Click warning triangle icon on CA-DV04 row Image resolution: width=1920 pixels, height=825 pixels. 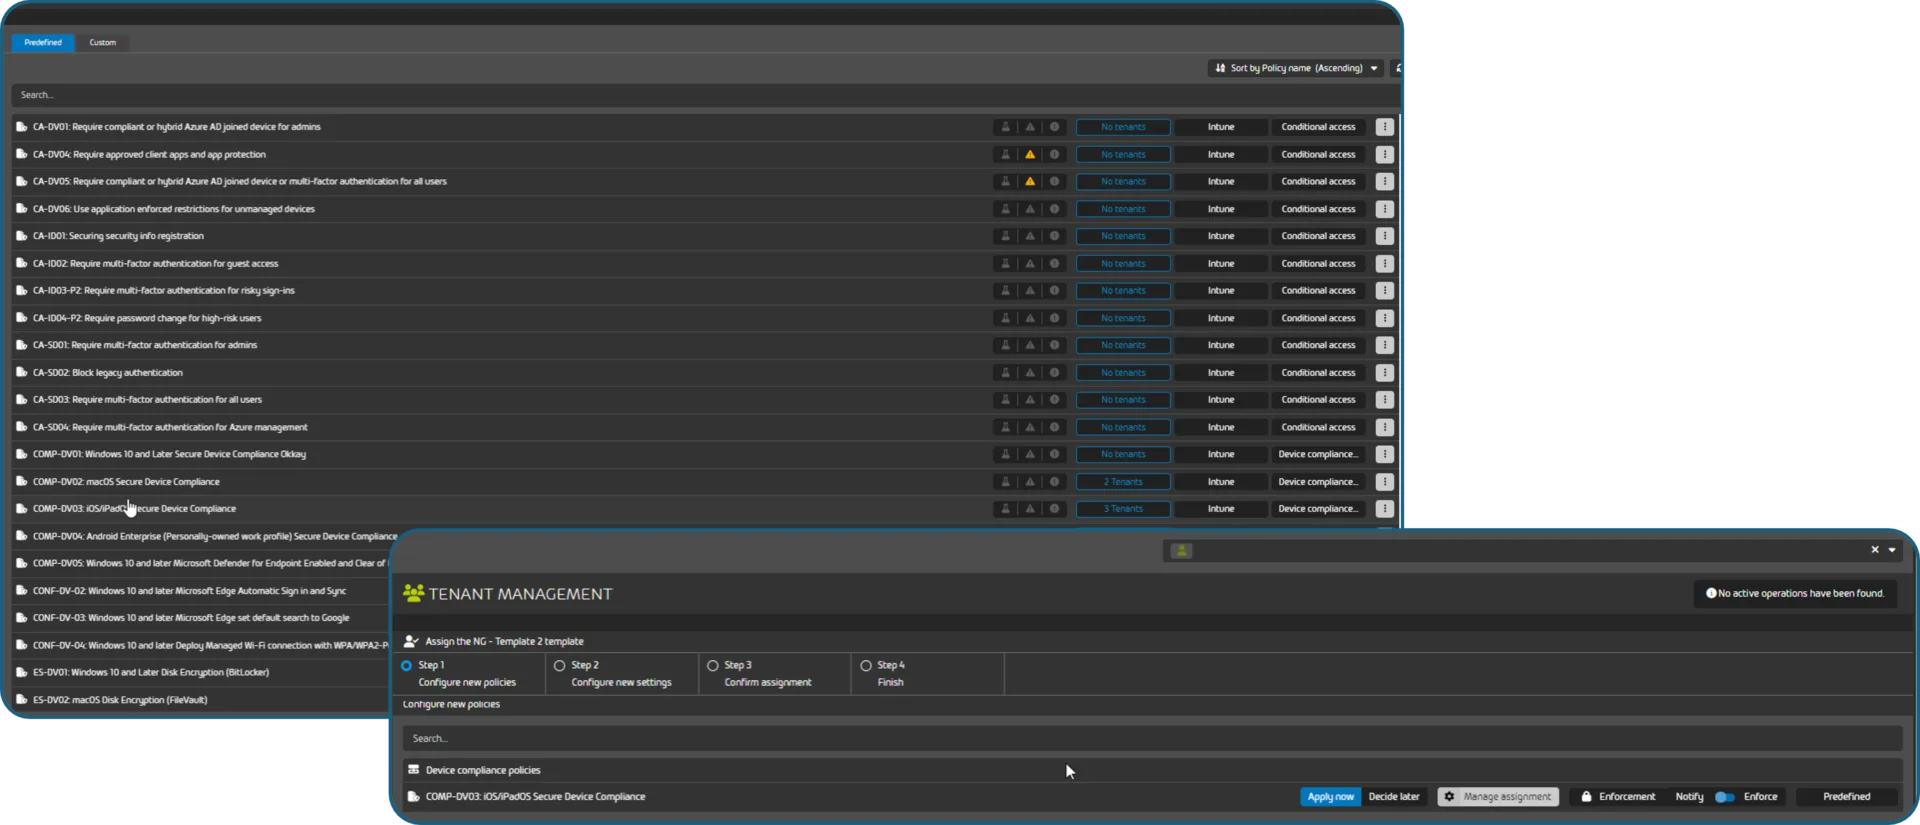coord(1030,155)
